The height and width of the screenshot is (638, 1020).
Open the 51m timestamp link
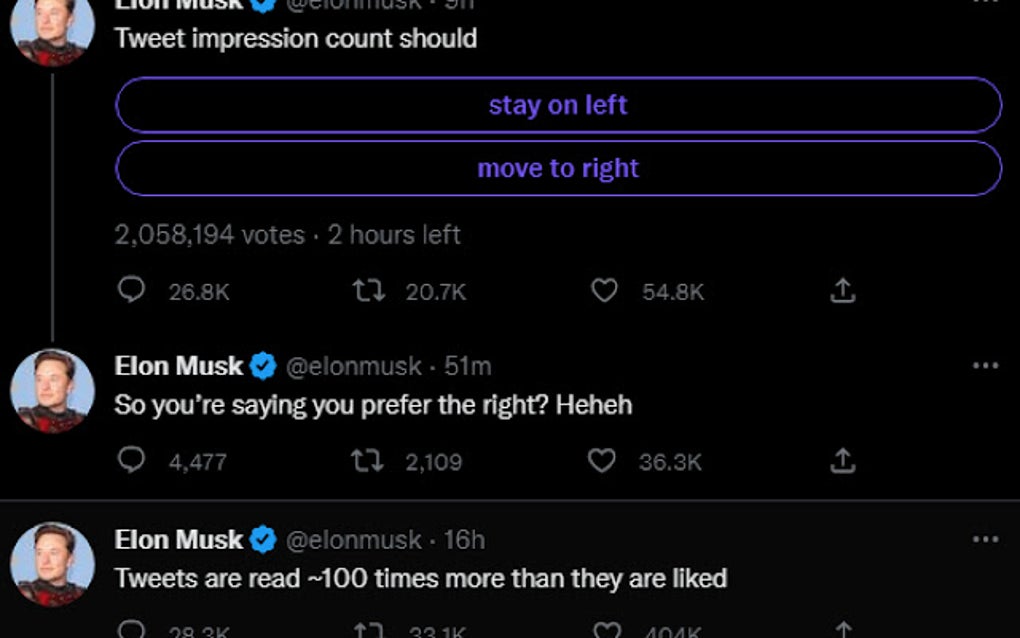tap(467, 367)
